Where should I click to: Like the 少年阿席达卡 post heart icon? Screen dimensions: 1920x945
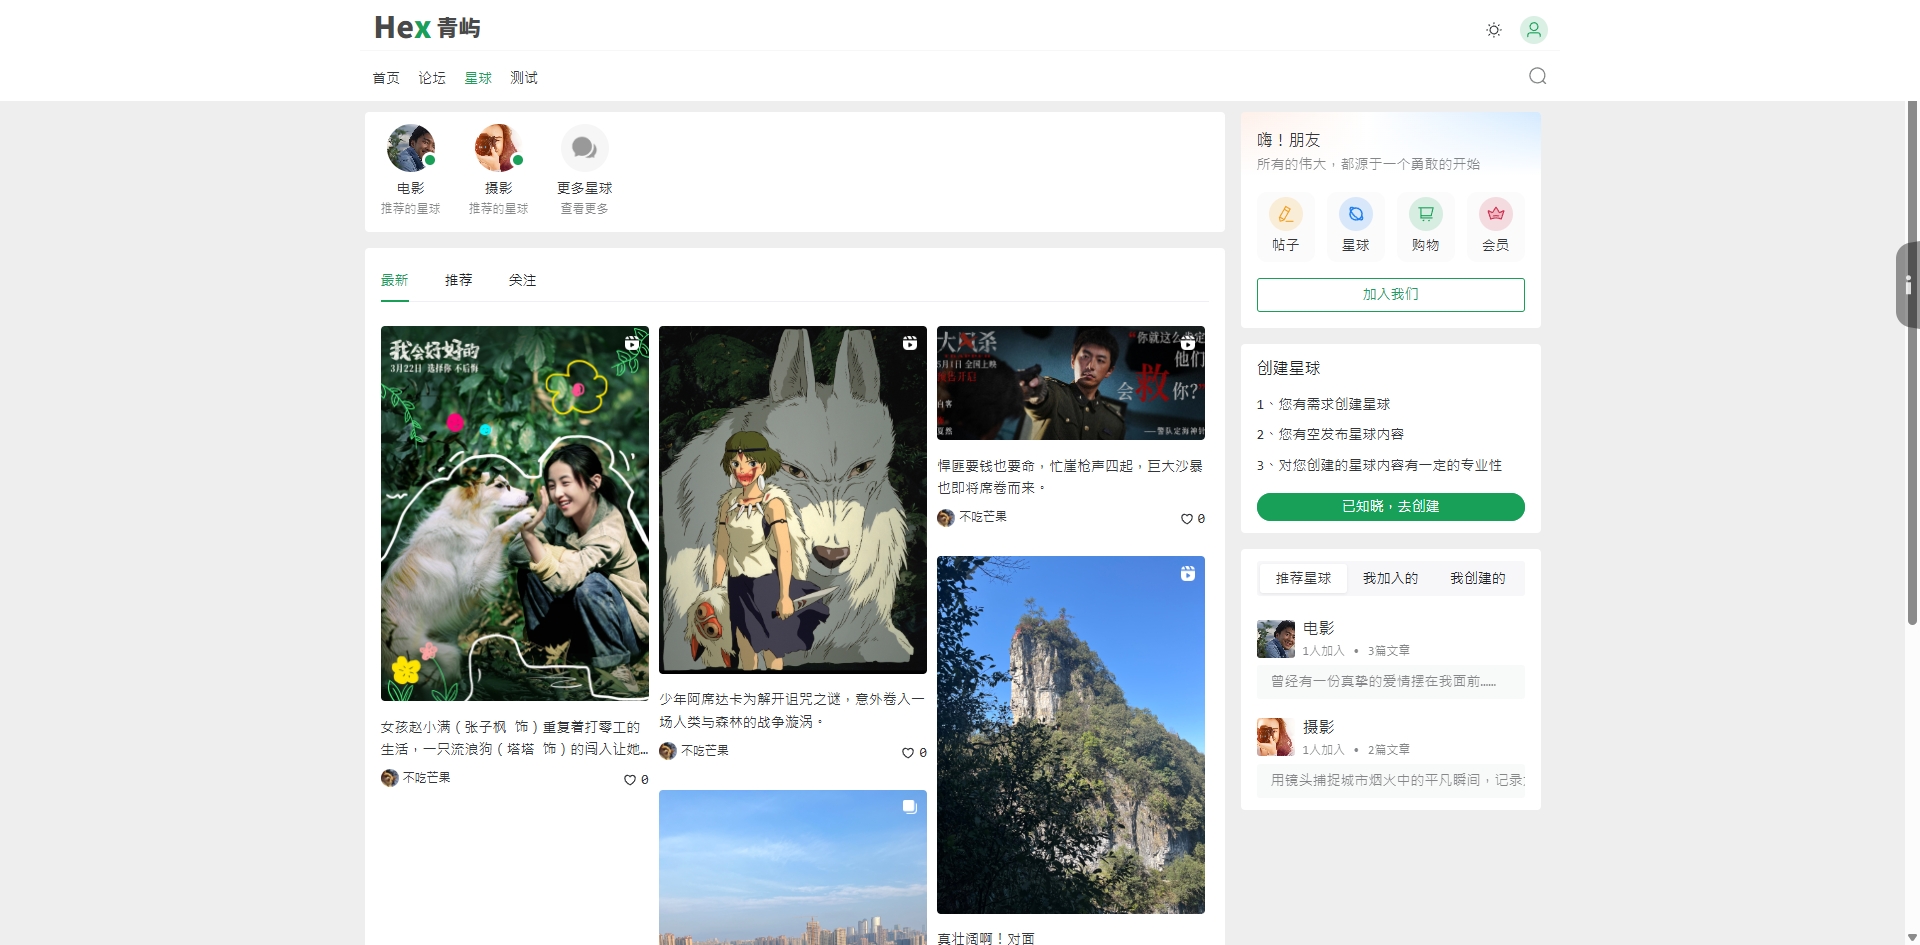point(908,753)
